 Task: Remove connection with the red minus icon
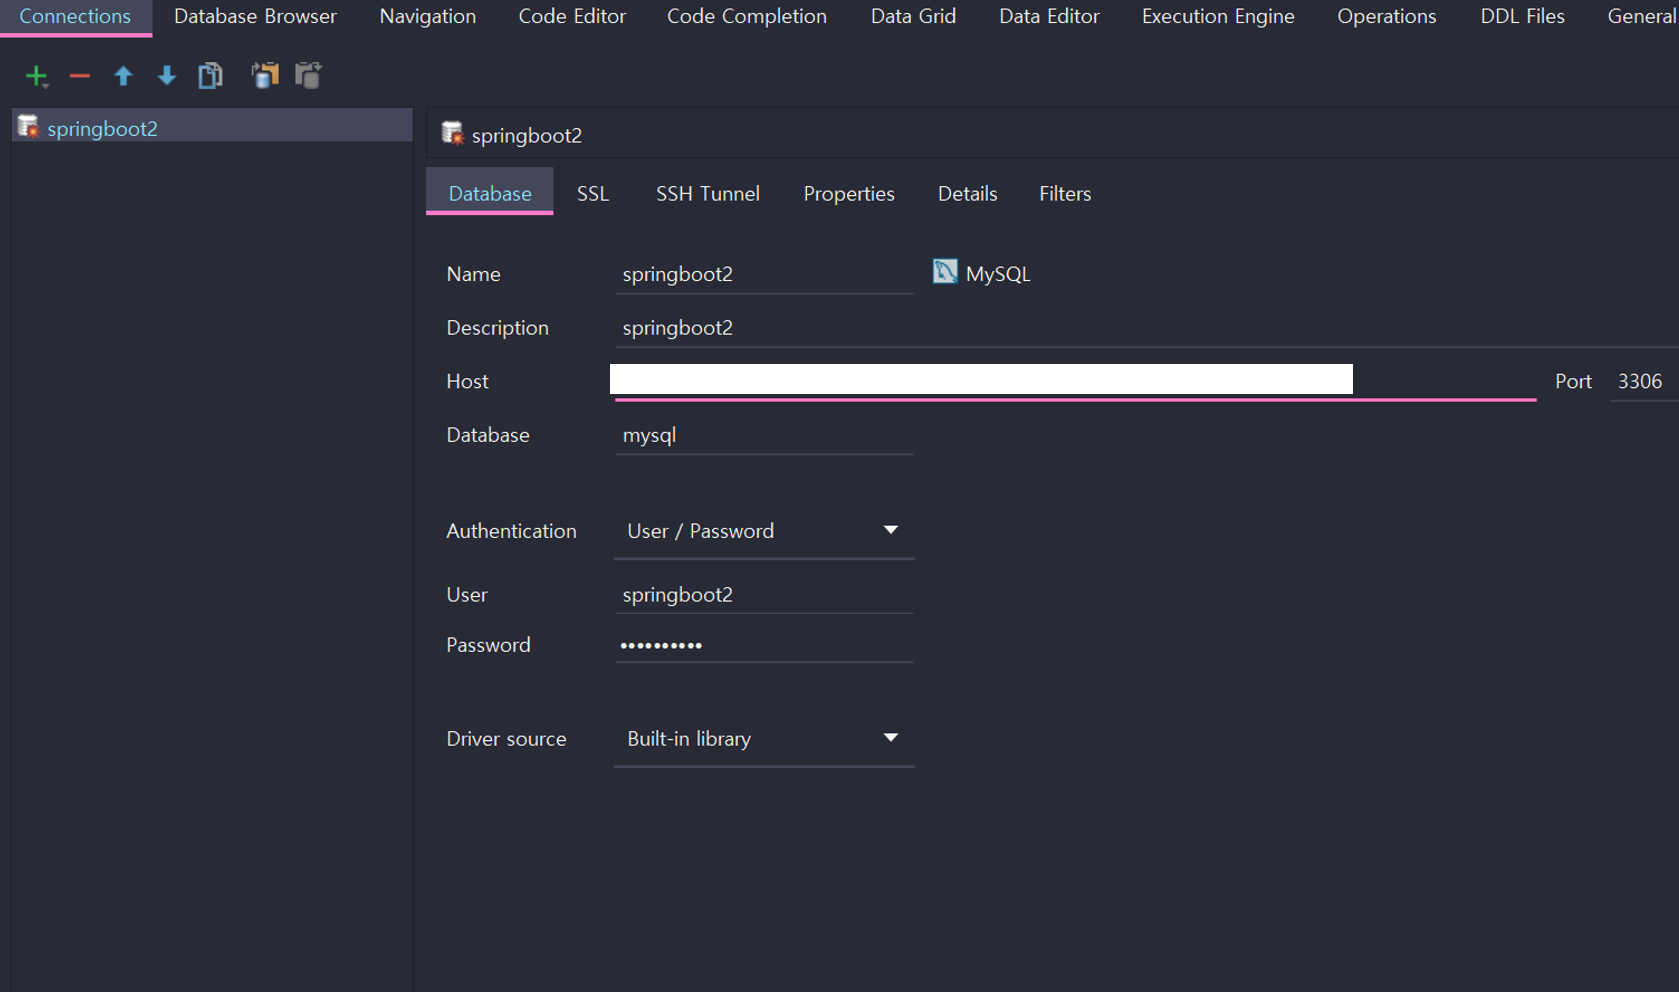(x=80, y=76)
